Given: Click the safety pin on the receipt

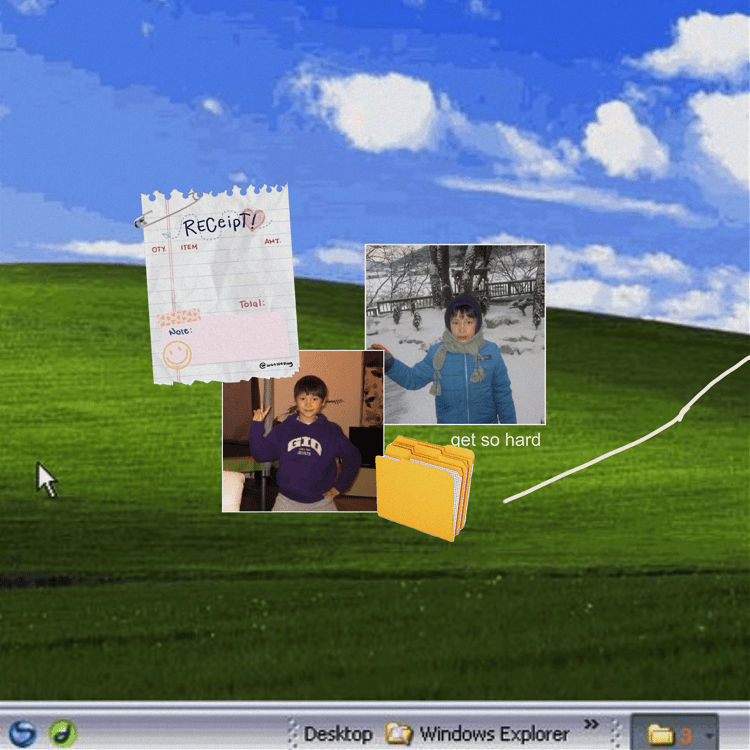Looking at the screenshot, I should pos(167,210).
